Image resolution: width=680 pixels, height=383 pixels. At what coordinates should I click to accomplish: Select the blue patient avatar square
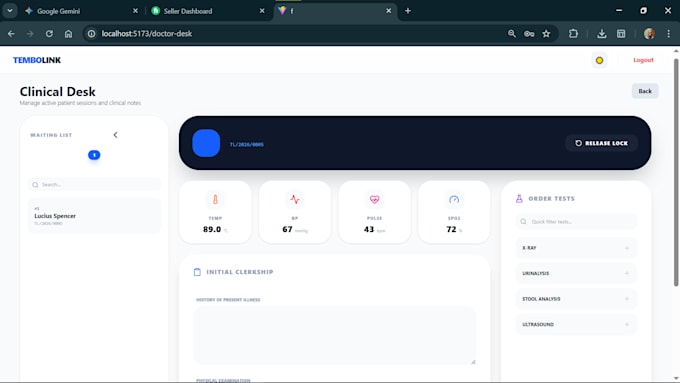click(206, 143)
